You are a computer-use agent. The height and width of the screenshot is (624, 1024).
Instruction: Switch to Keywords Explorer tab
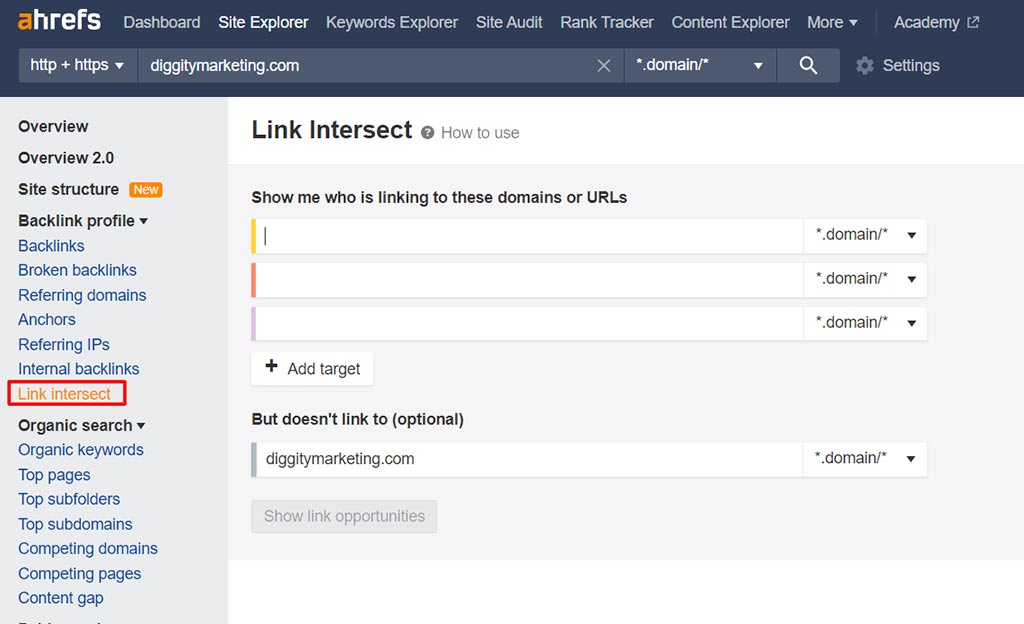(x=392, y=22)
